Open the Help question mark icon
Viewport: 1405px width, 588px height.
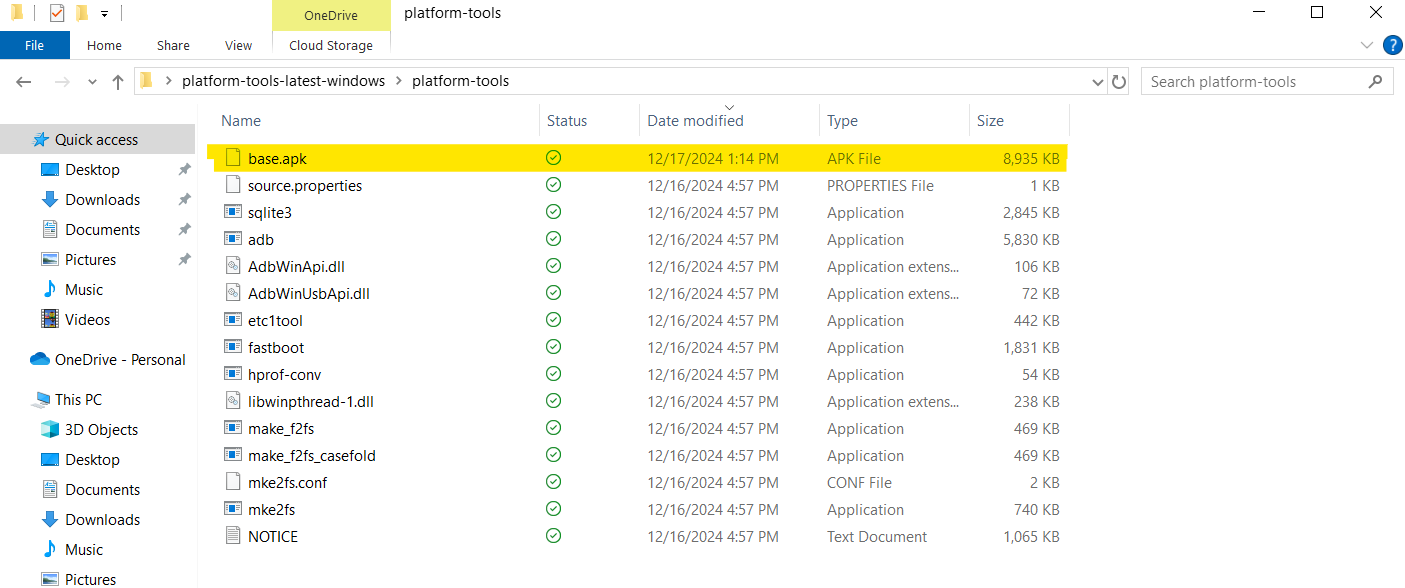pos(1392,45)
